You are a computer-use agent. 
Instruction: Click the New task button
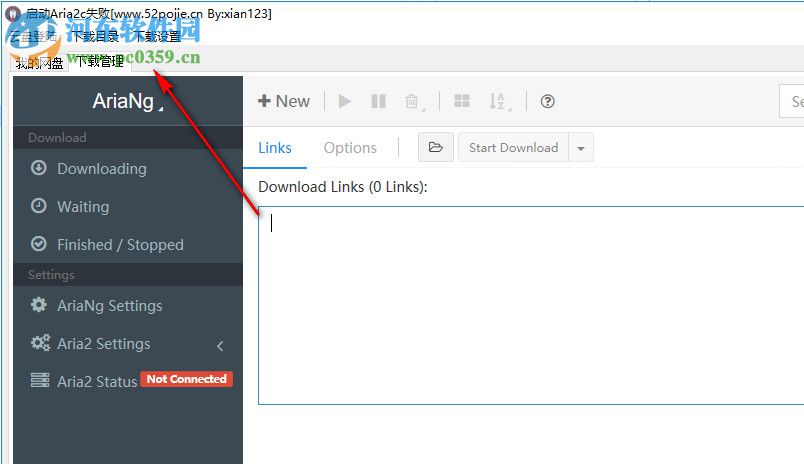click(x=284, y=101)
